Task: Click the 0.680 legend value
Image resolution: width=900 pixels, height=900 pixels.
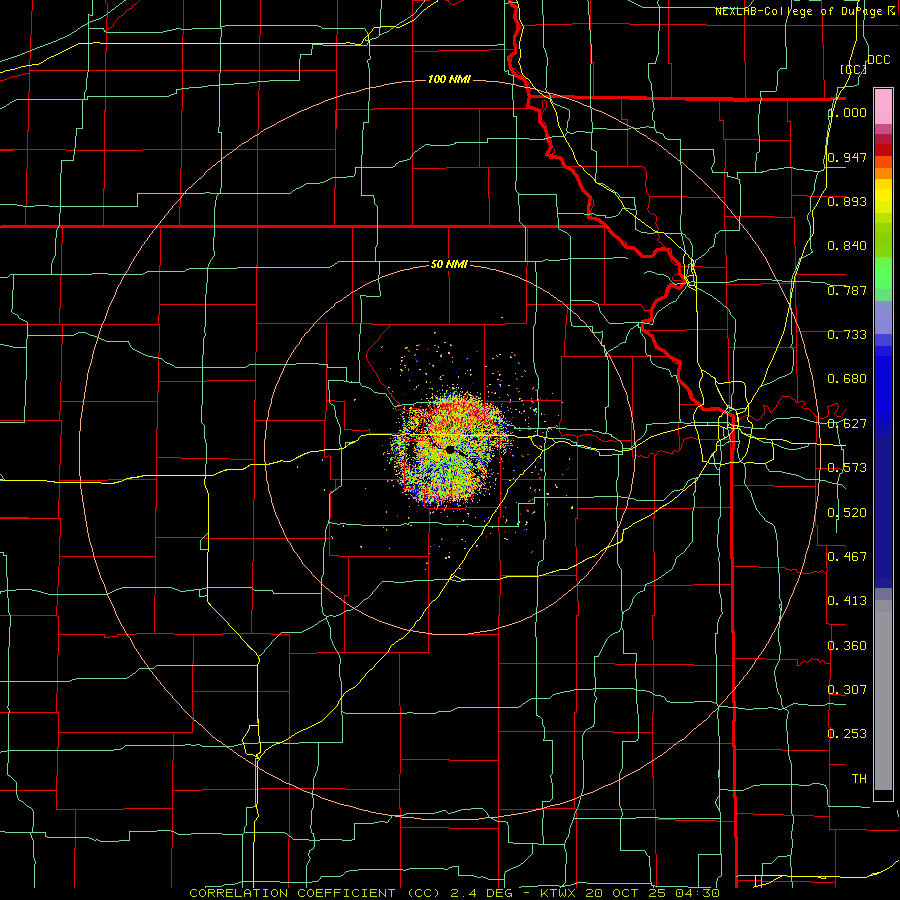Action: point(847,379)
